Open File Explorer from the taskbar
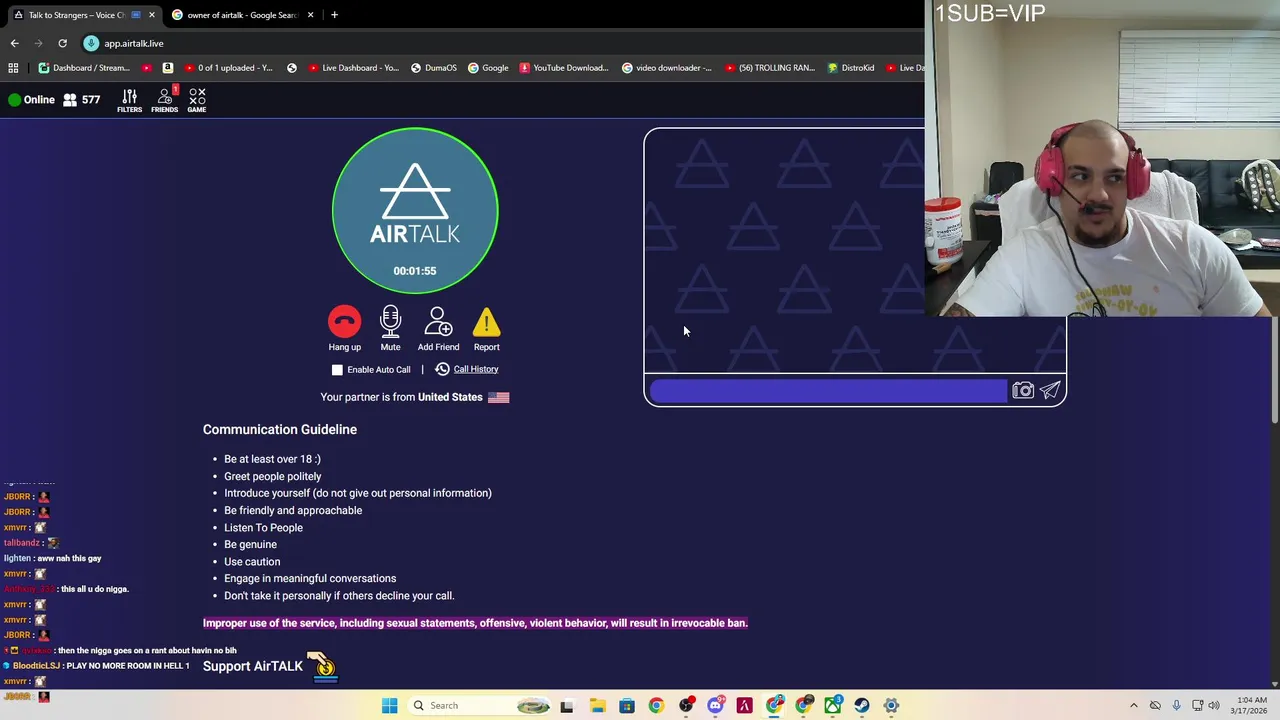 tap(597, 706)
